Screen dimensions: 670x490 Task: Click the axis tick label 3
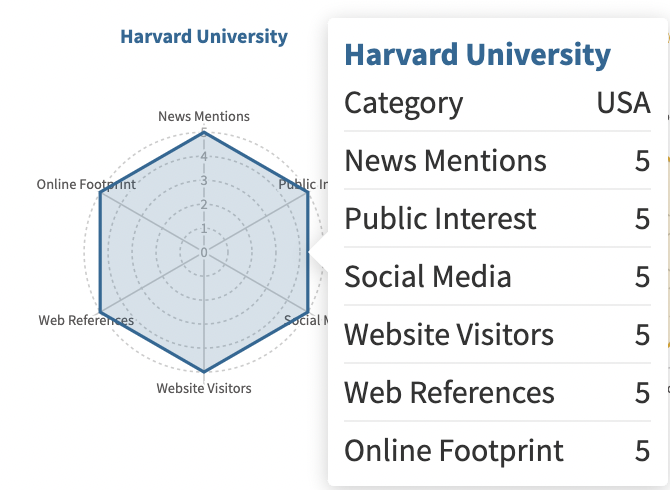pyautogui.click(x=204, y=181)
